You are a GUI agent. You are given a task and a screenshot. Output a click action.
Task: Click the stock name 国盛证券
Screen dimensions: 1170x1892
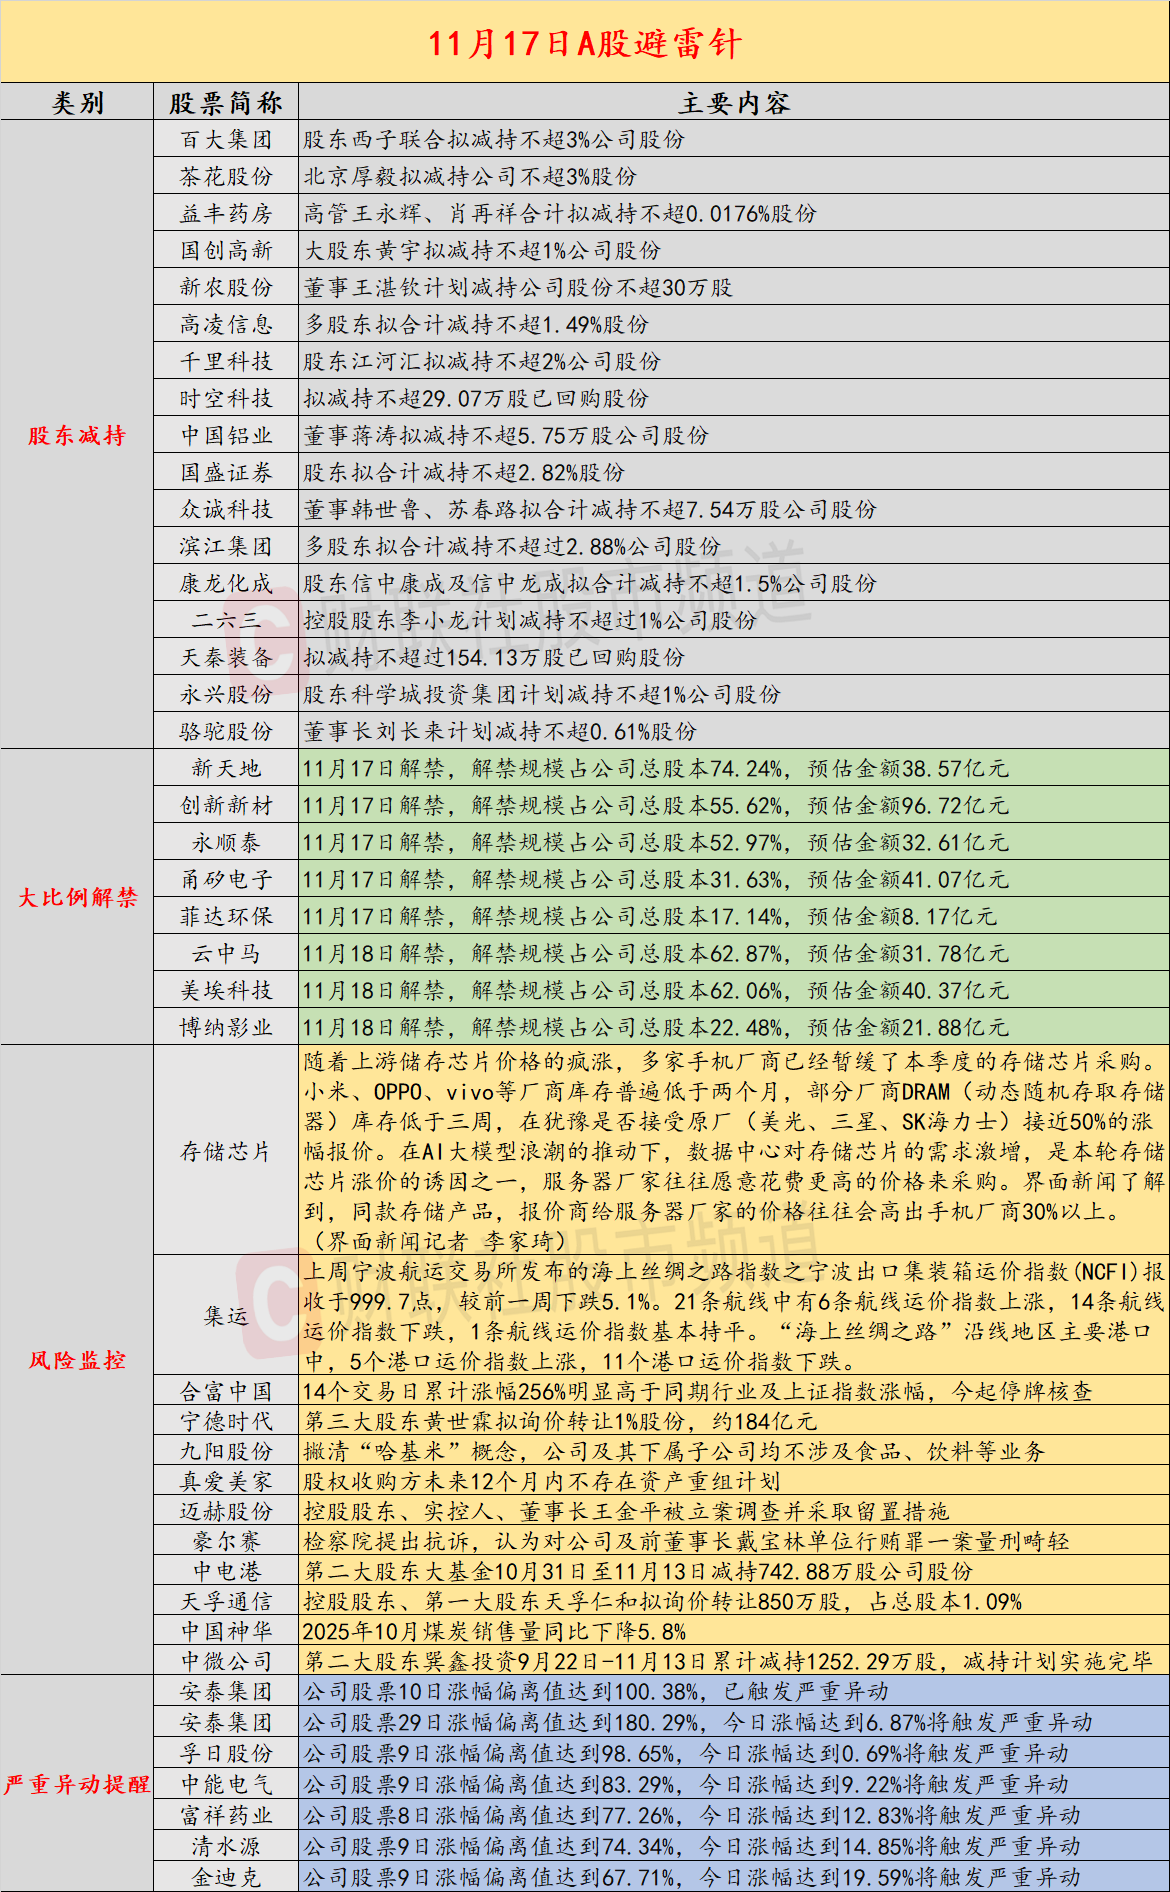point(226,473)
